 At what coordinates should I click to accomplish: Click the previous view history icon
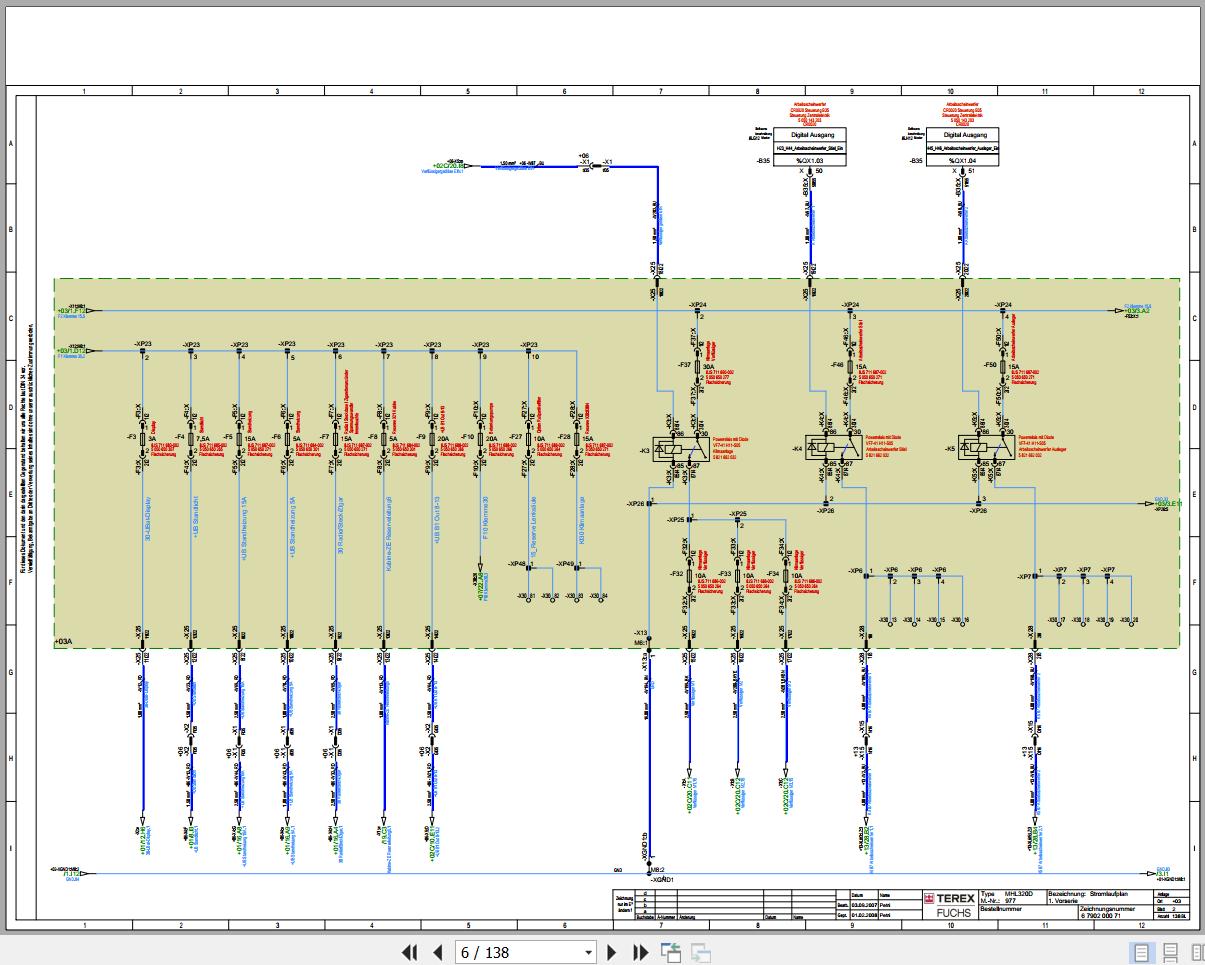click(671, 952)
